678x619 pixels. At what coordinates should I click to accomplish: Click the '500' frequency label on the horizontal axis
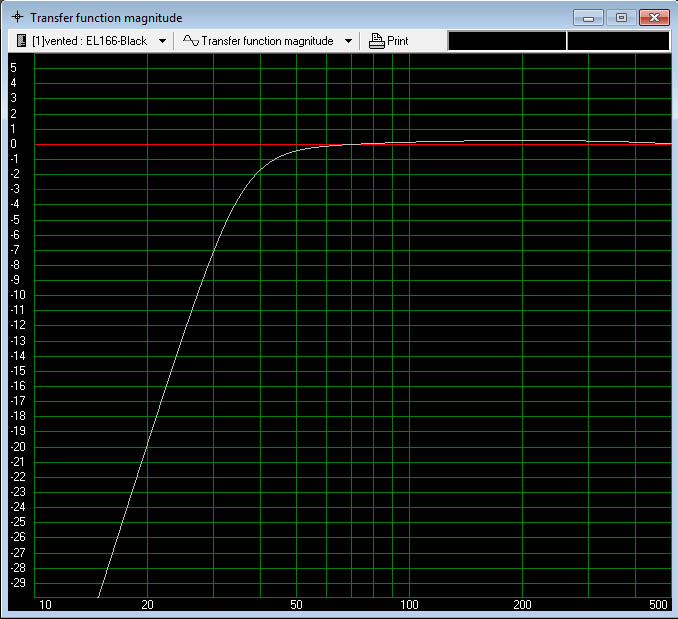coord(659,605)
